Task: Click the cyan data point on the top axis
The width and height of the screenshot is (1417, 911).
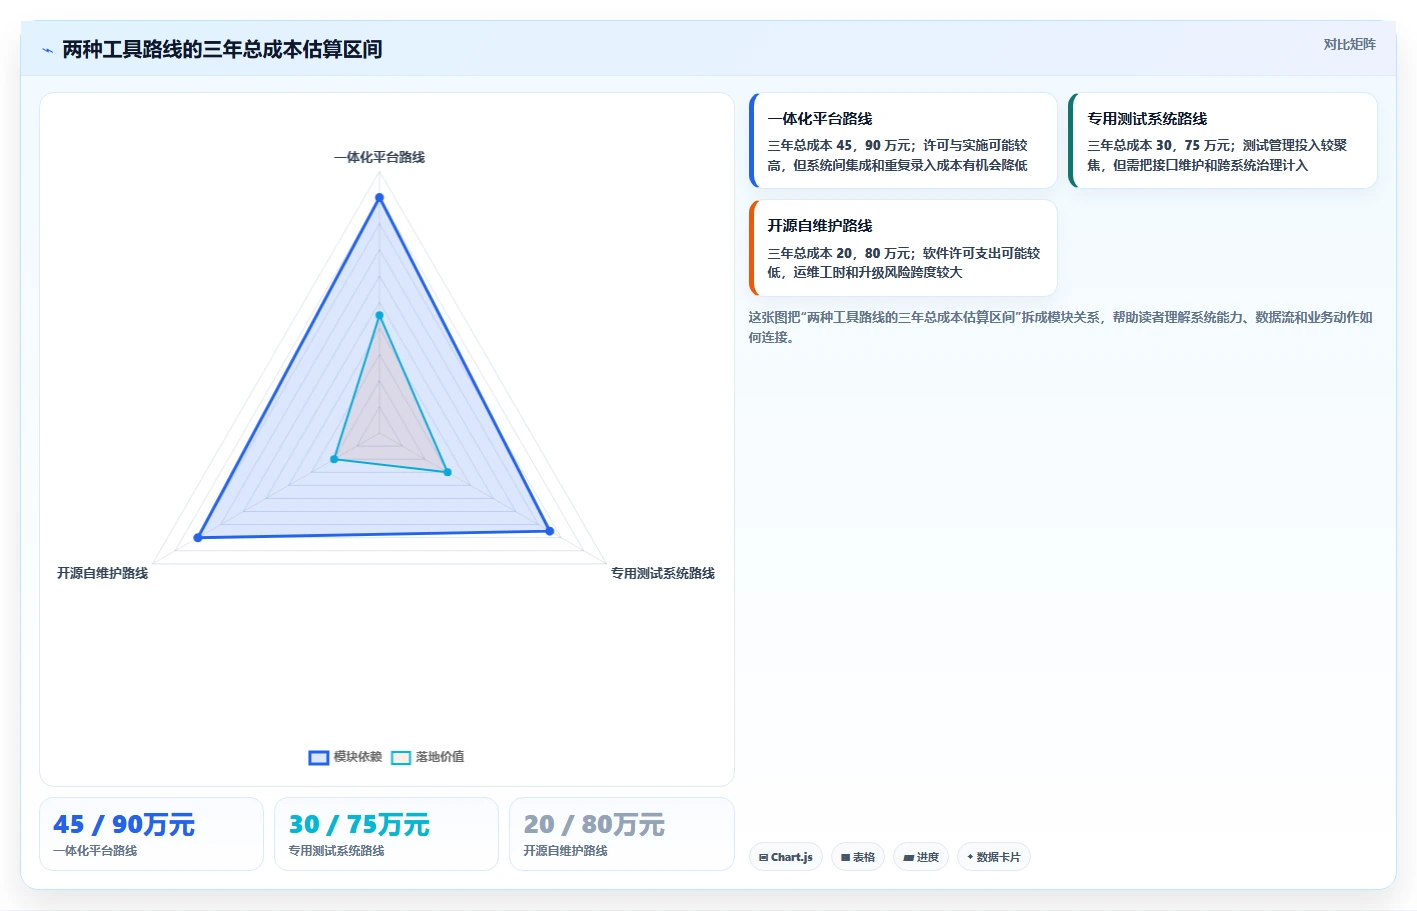Action: point(379,316)
